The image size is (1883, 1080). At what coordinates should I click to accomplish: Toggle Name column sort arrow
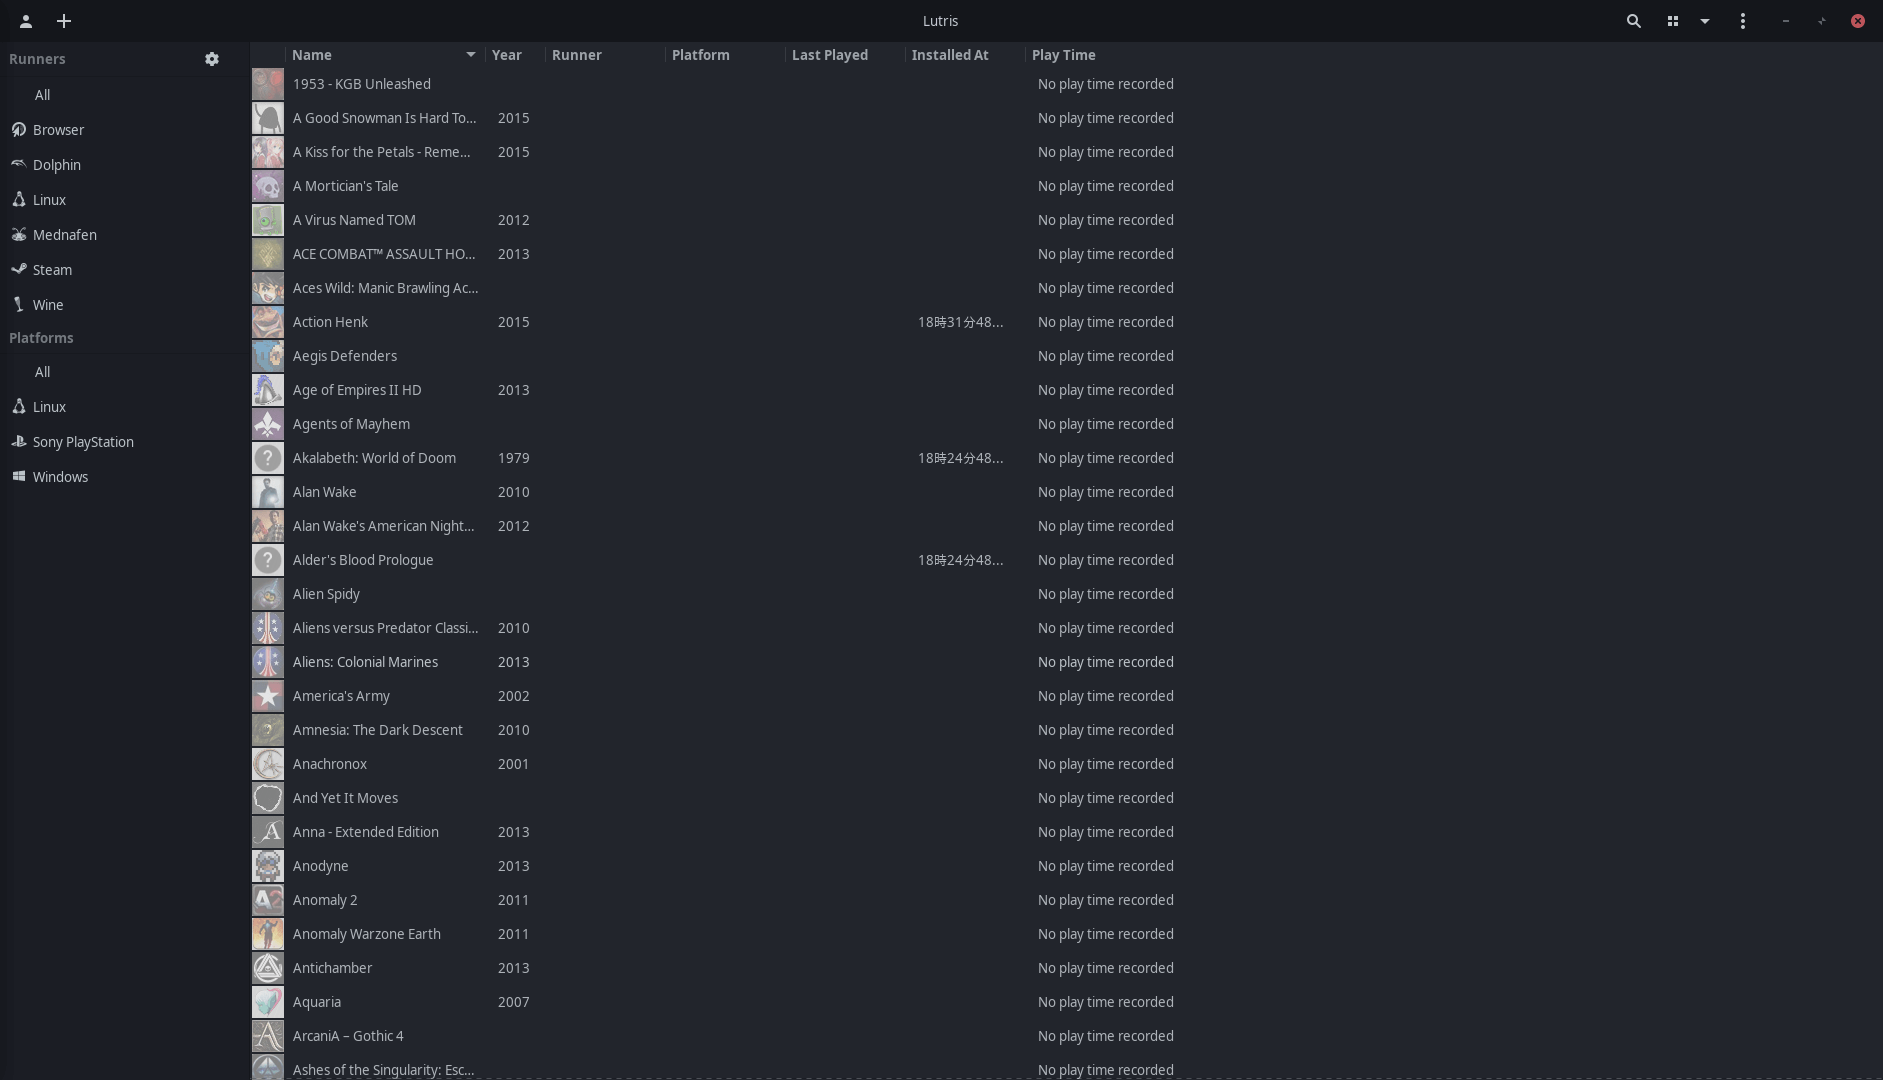471,55
